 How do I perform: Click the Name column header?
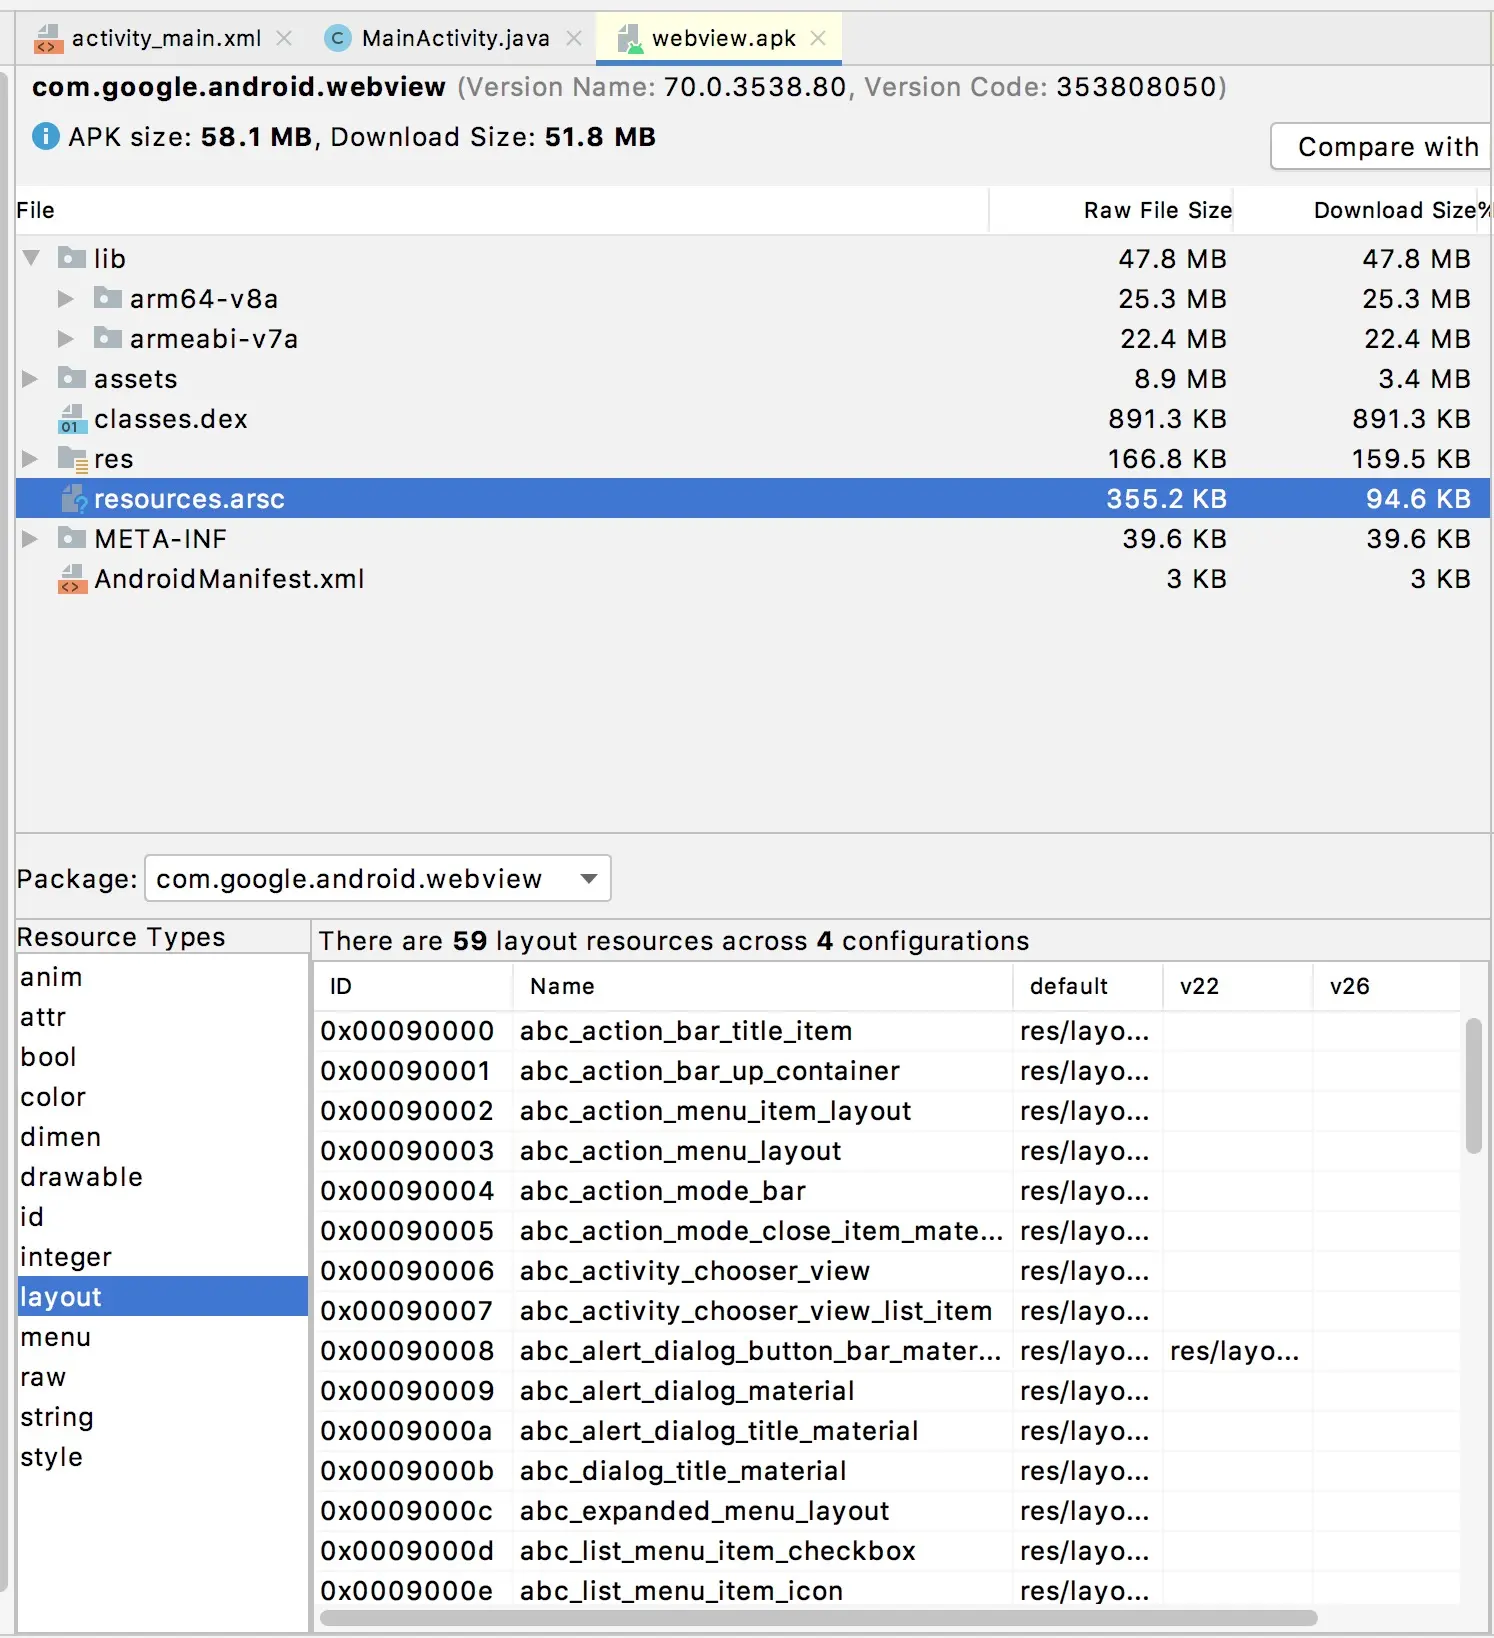tap(763, 986)
